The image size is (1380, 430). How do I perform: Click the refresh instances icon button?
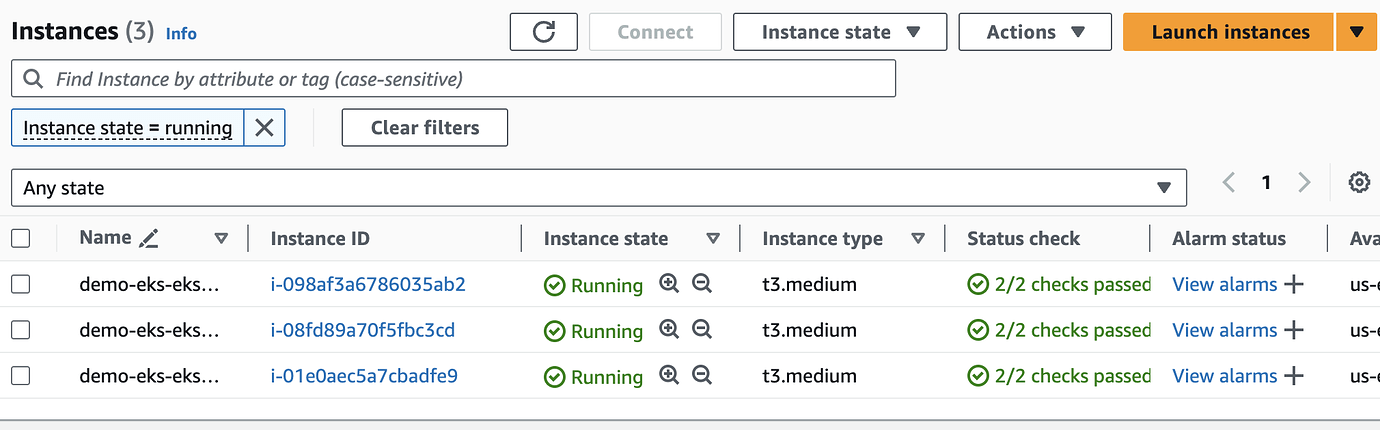click(544, 32)
